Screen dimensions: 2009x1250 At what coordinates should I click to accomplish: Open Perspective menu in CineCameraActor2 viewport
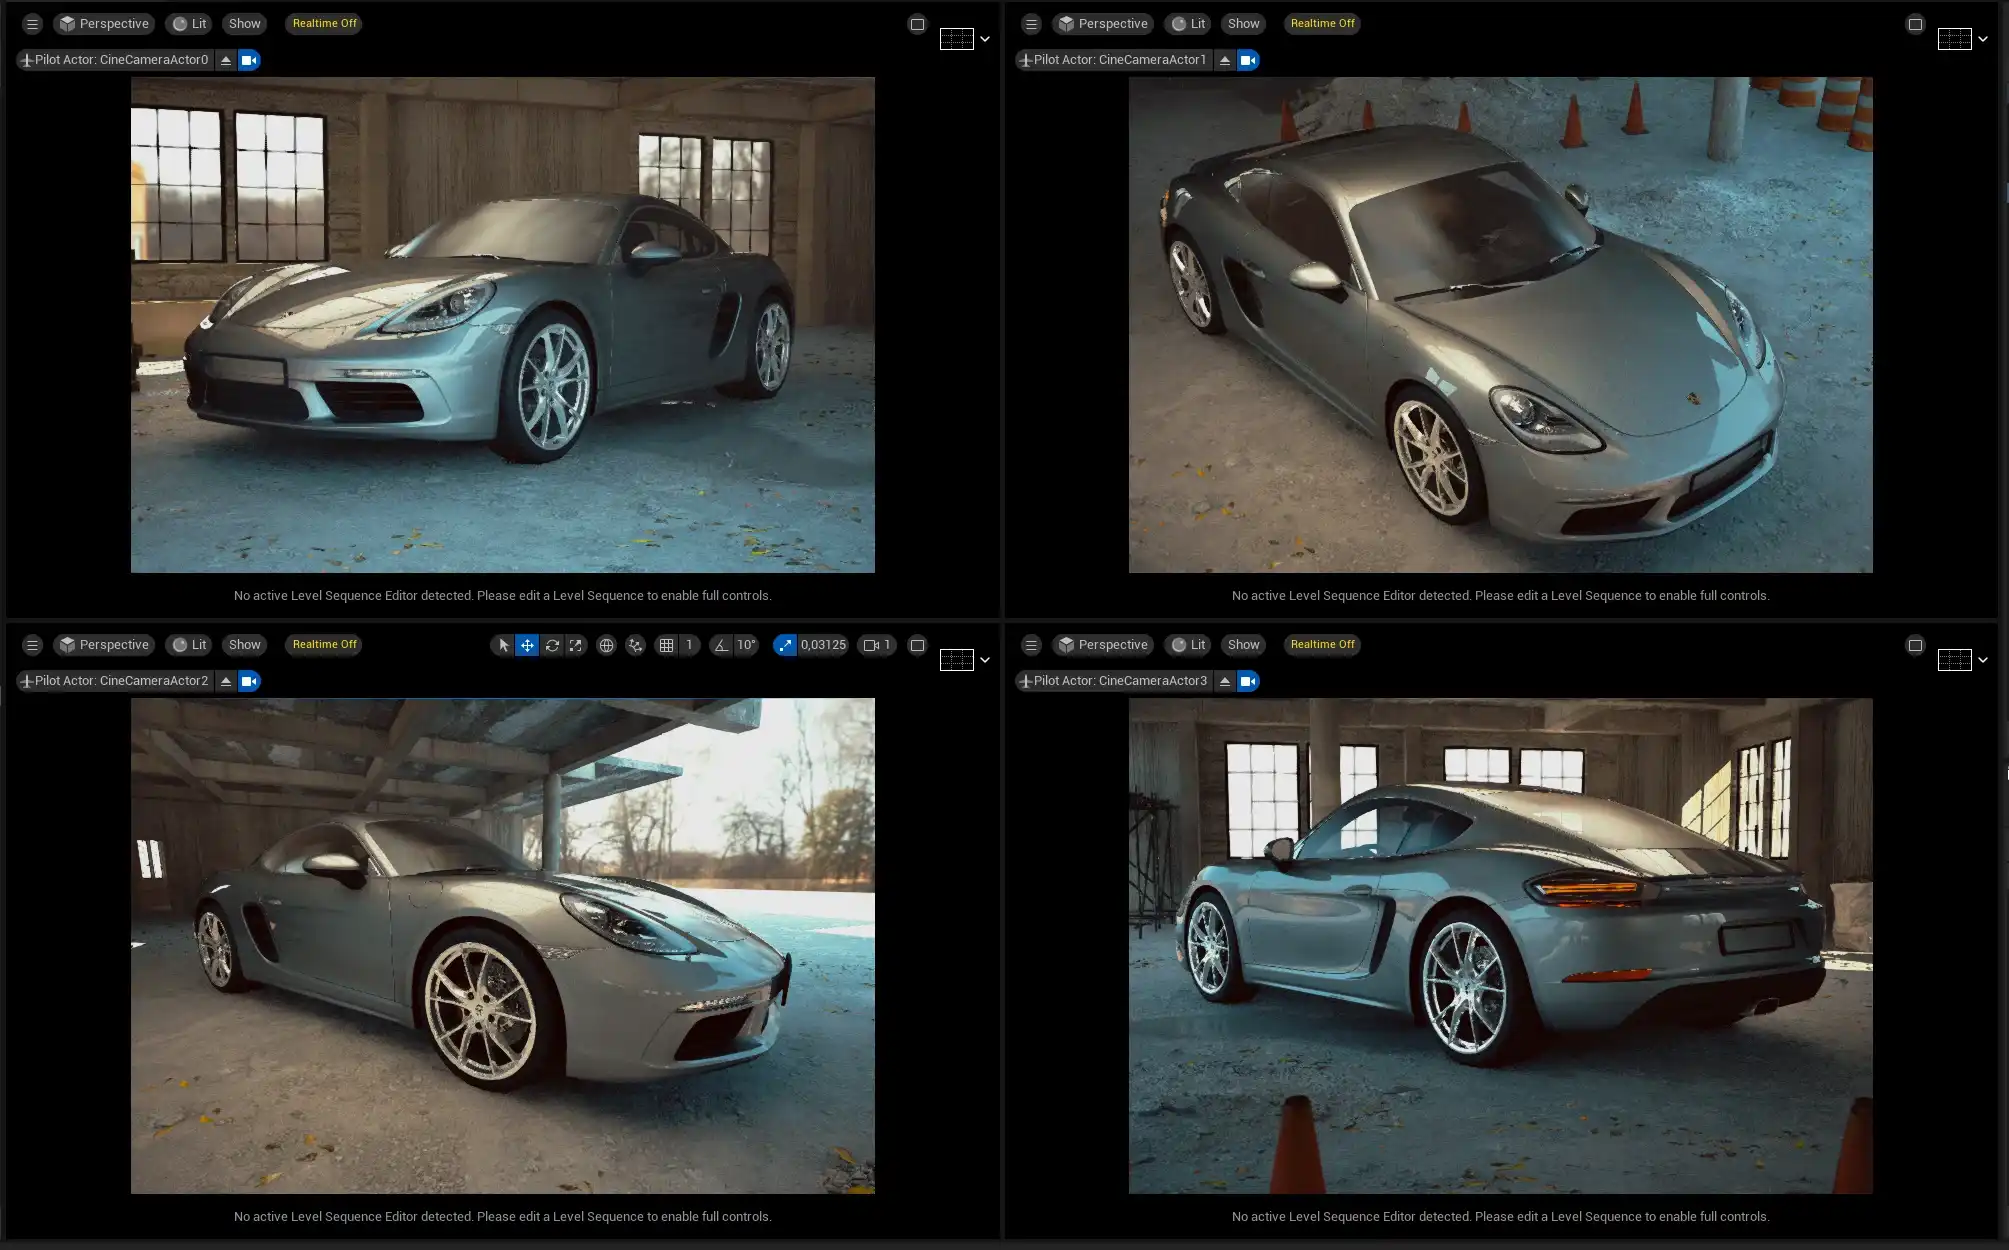tap(104, 645)
